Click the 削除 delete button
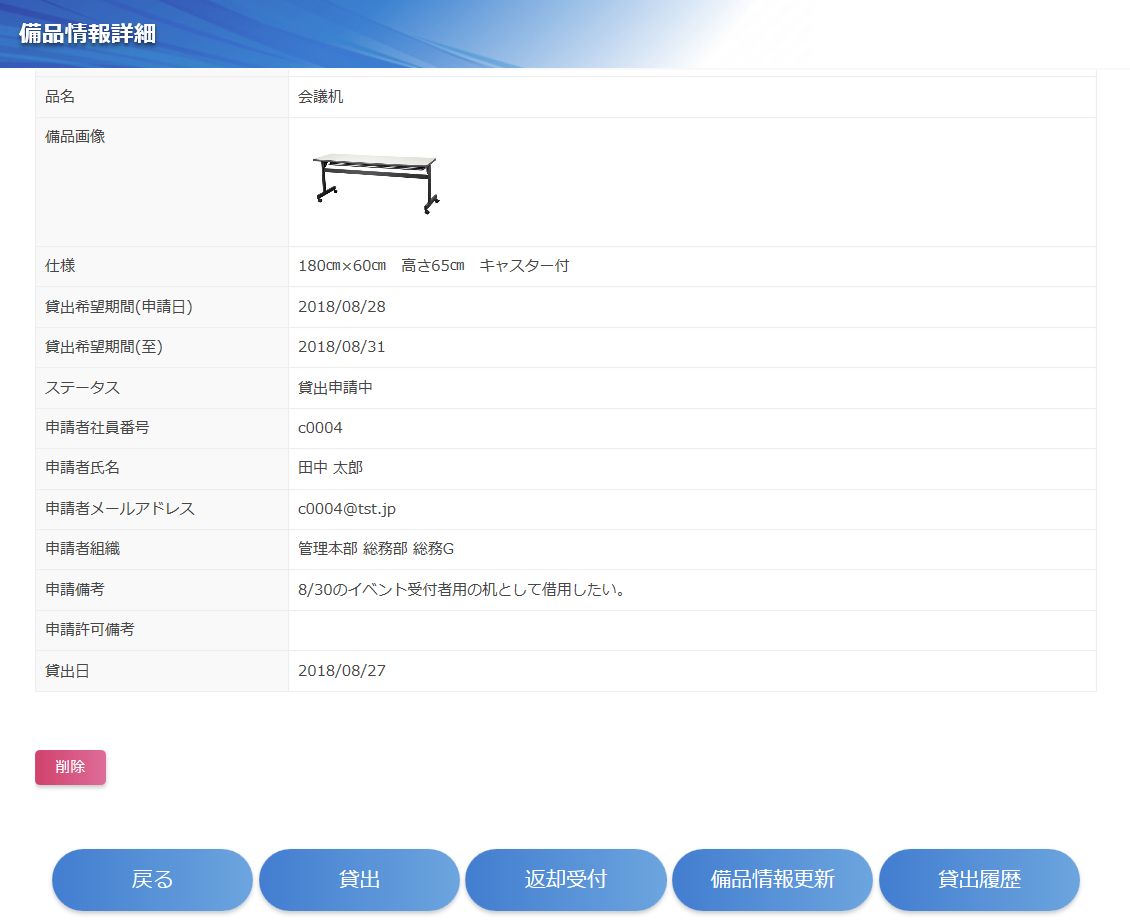 tap(70, 767)
